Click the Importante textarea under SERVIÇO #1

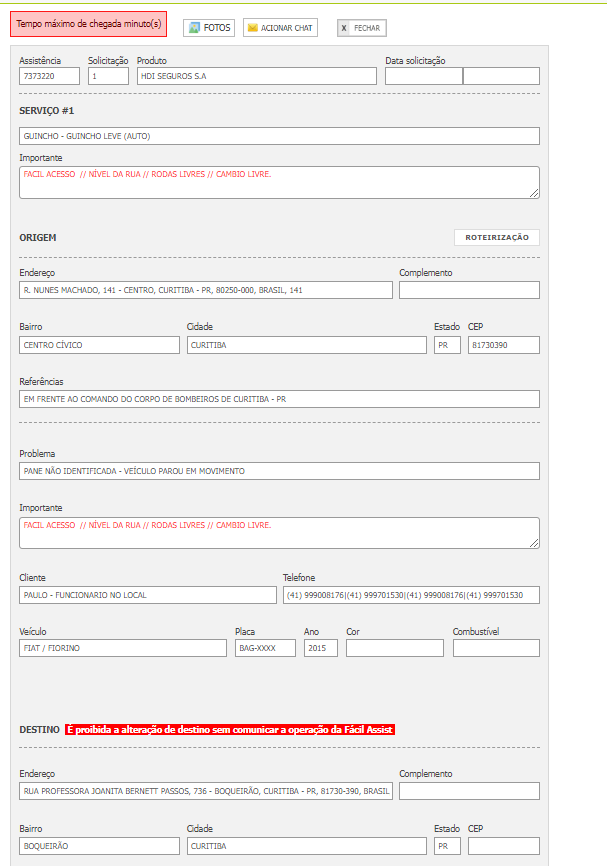[279, 182]
